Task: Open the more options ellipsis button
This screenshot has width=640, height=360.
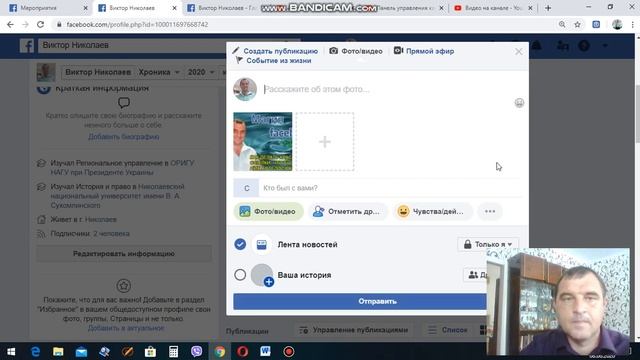Action: 490,211
